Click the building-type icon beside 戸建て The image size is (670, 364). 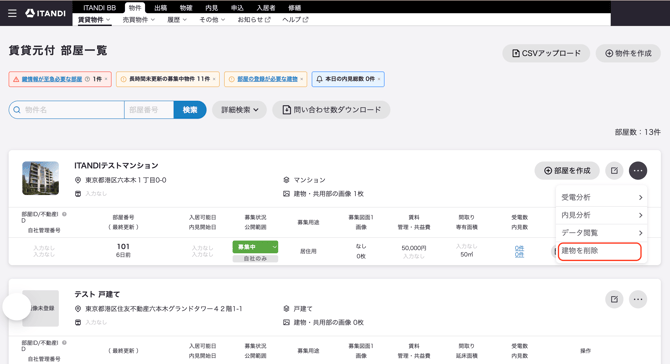(x=286, y=308)
